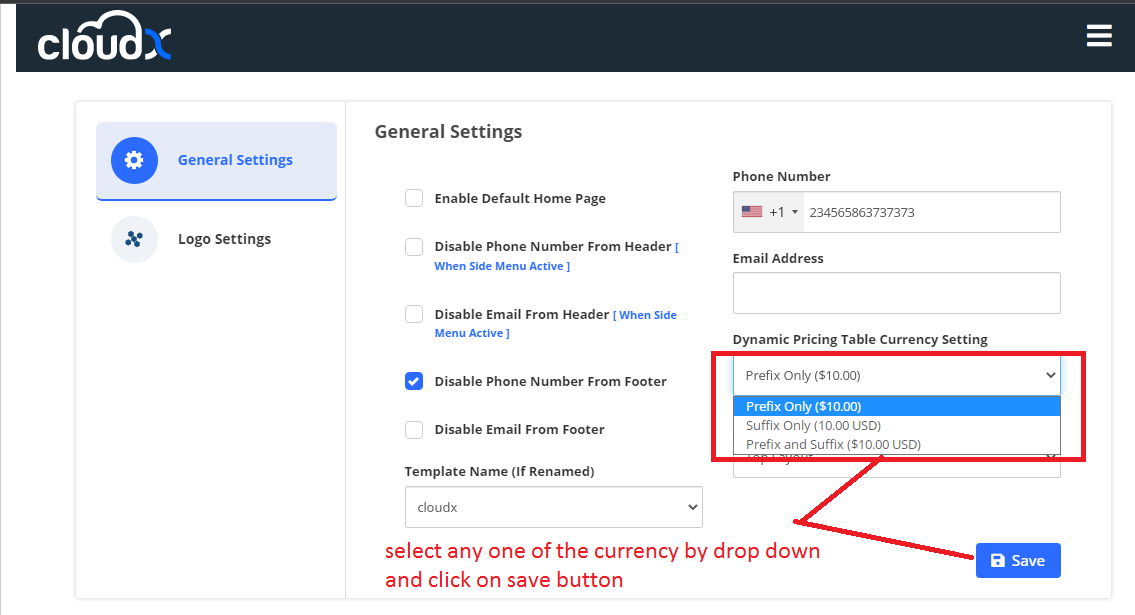Viewport: 1135px width, 615px height.
Task: Switch to Logo Settings tab
Action: coord(224,240)
